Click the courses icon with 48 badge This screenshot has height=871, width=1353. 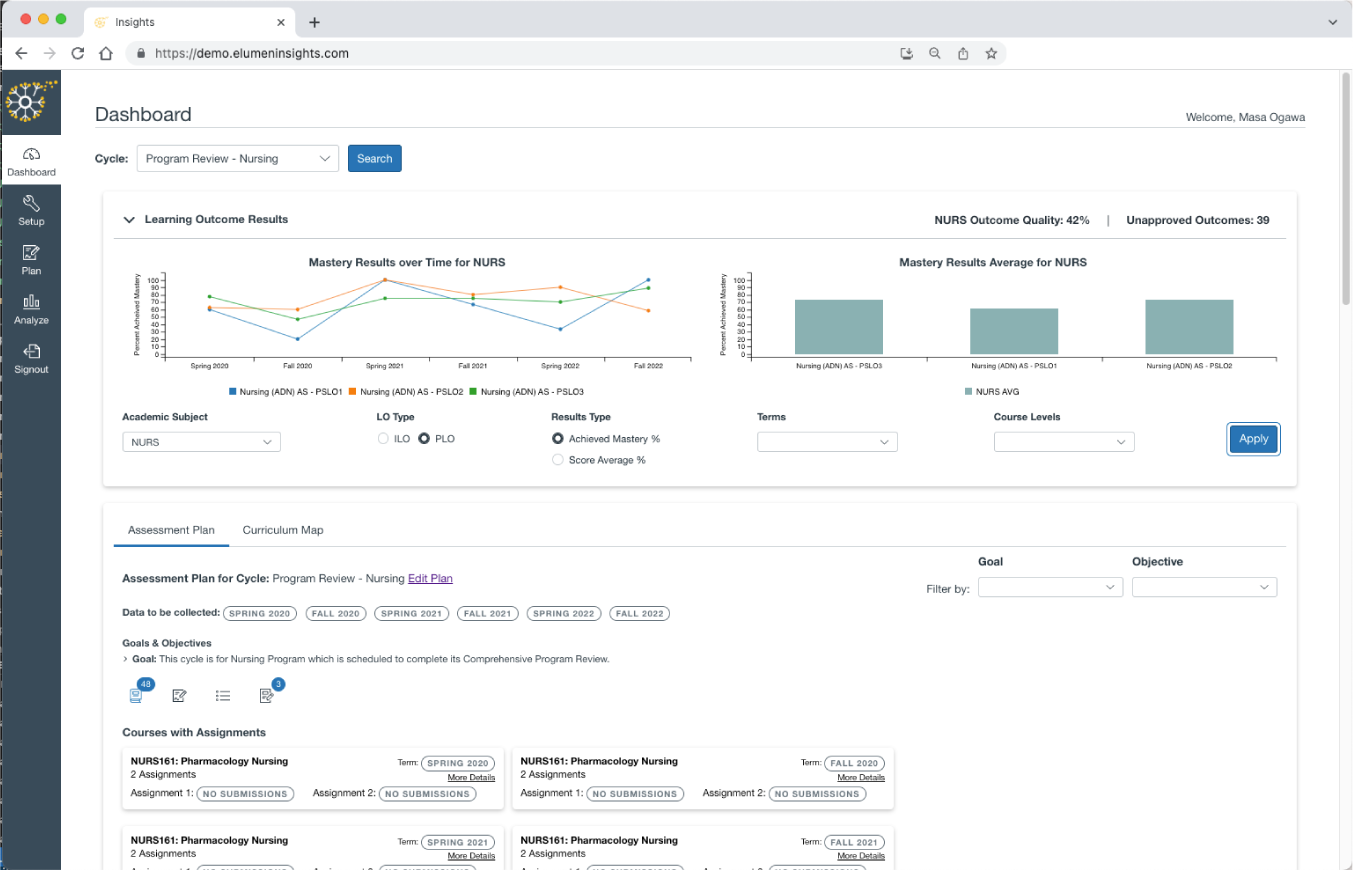coord(135,695)
